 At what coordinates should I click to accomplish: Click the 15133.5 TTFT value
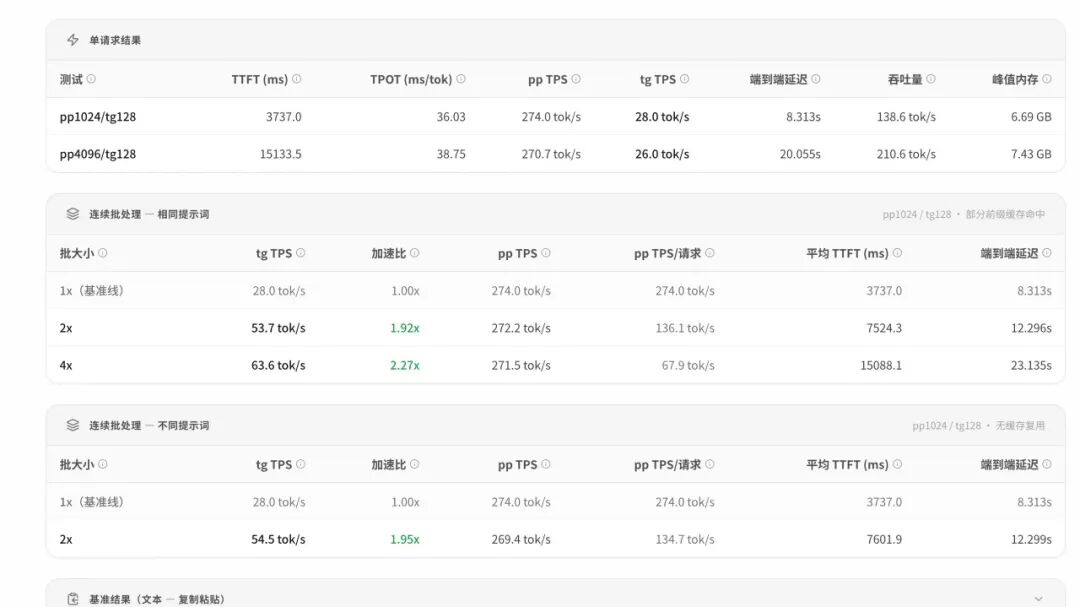coord(280,154)
